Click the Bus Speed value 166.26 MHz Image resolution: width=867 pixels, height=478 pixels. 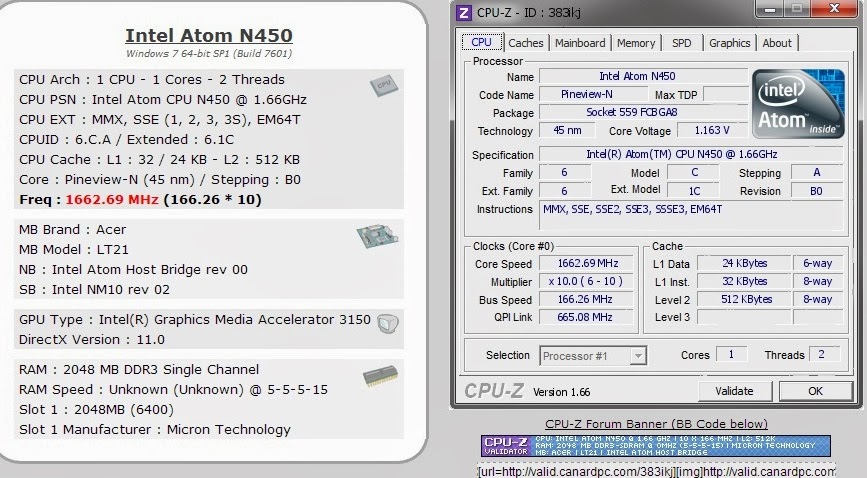pyautogui.click(x=588, y=299)
